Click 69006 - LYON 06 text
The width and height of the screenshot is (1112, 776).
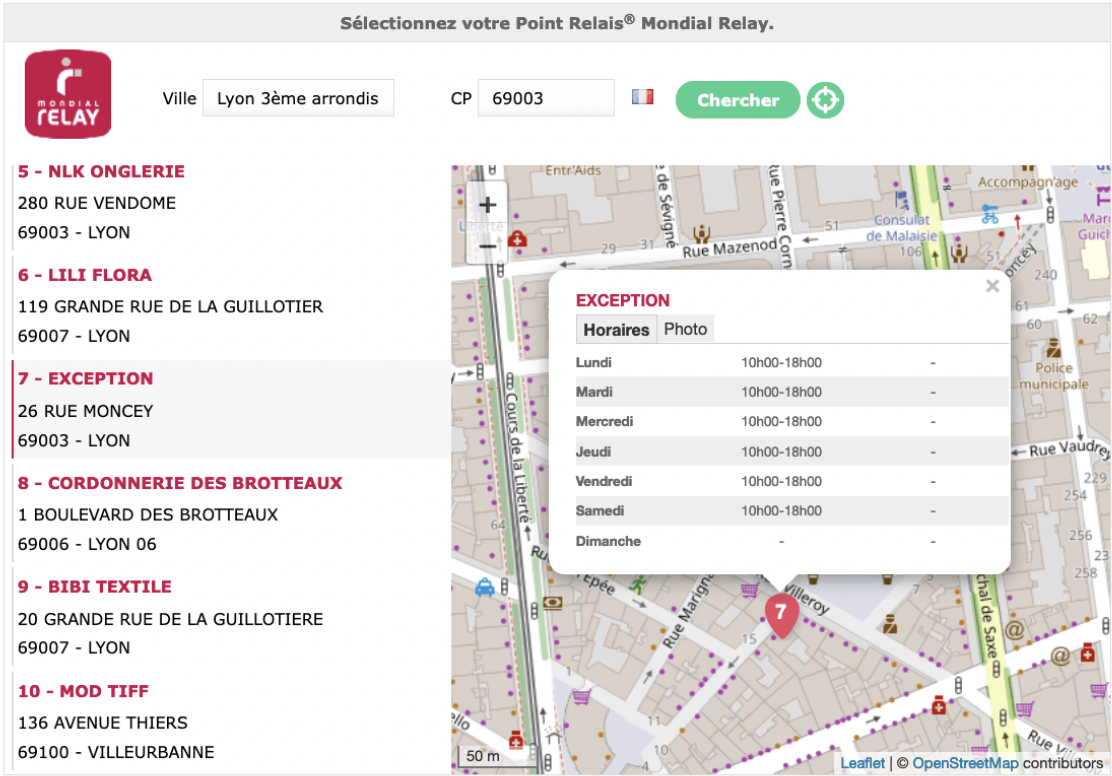tap(87, 544)
